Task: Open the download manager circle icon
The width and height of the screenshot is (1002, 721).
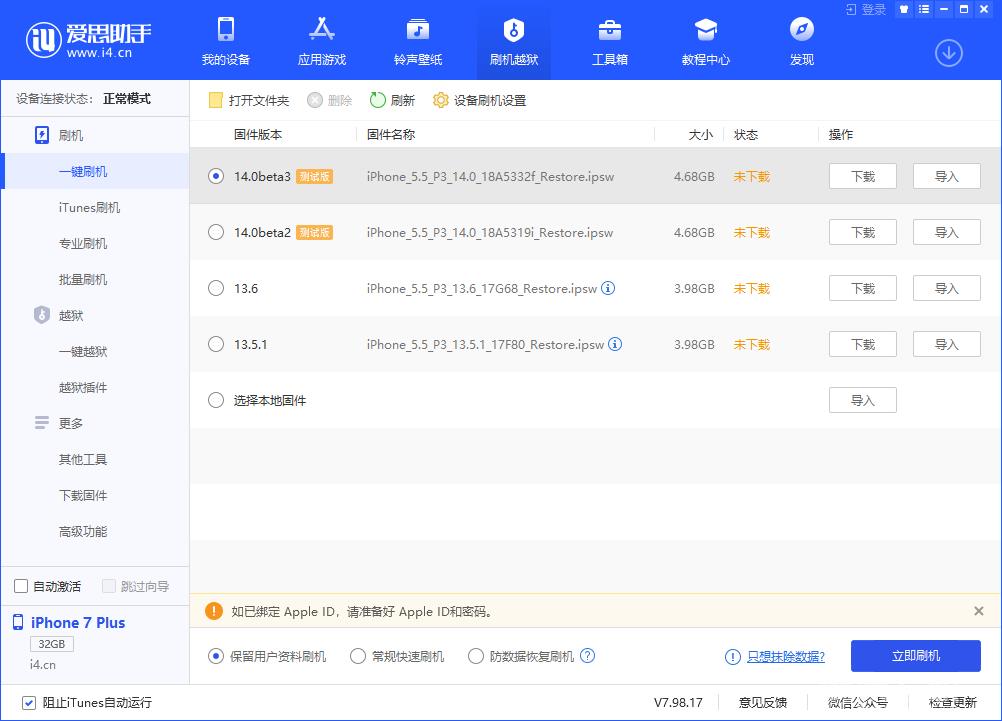Action: pyautogui.click(x=948, y=52)
